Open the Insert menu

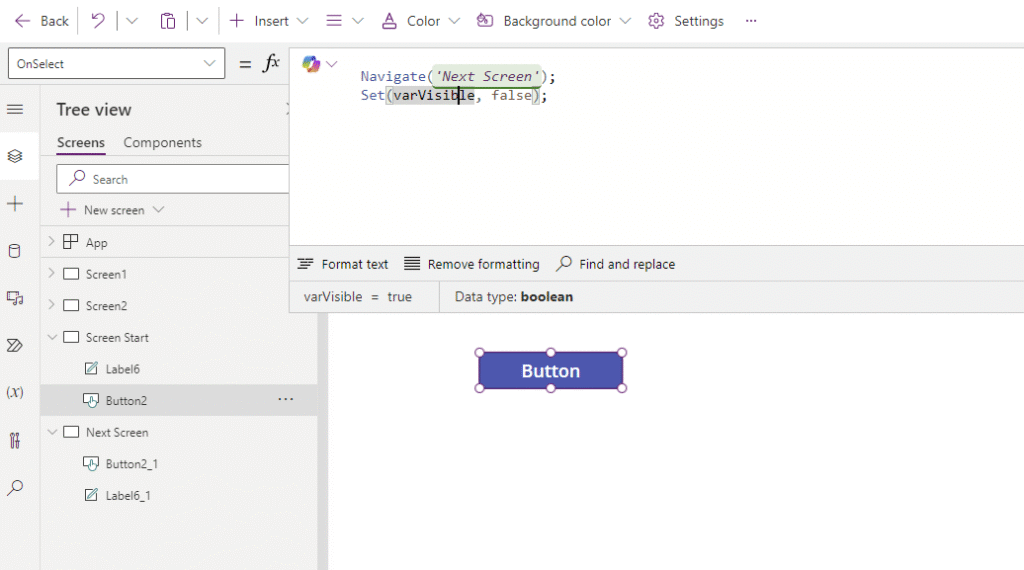click(268, 21)
